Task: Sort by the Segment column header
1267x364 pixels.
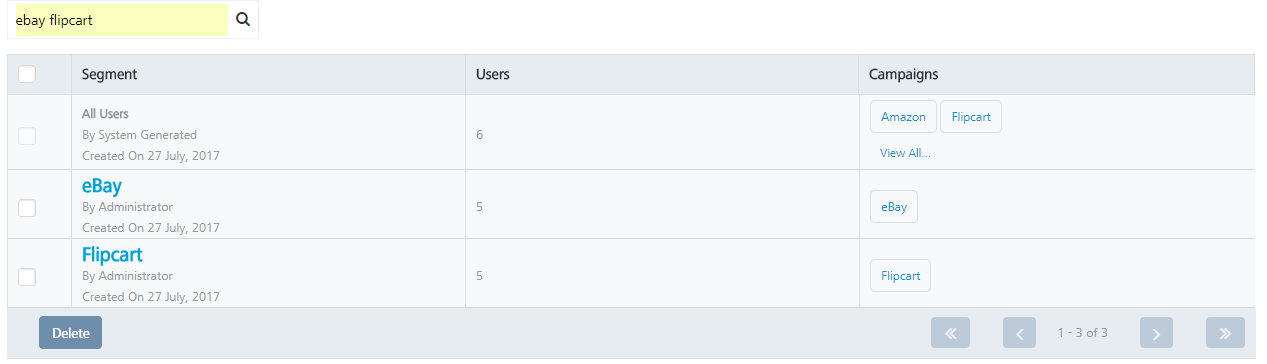Action: point(109,75)
